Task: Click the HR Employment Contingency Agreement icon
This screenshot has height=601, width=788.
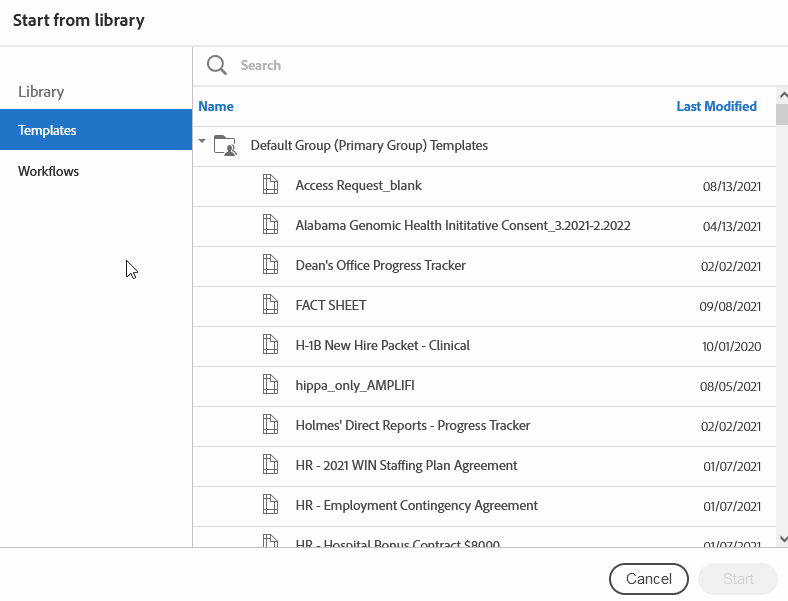Action: tap(270, 505)
